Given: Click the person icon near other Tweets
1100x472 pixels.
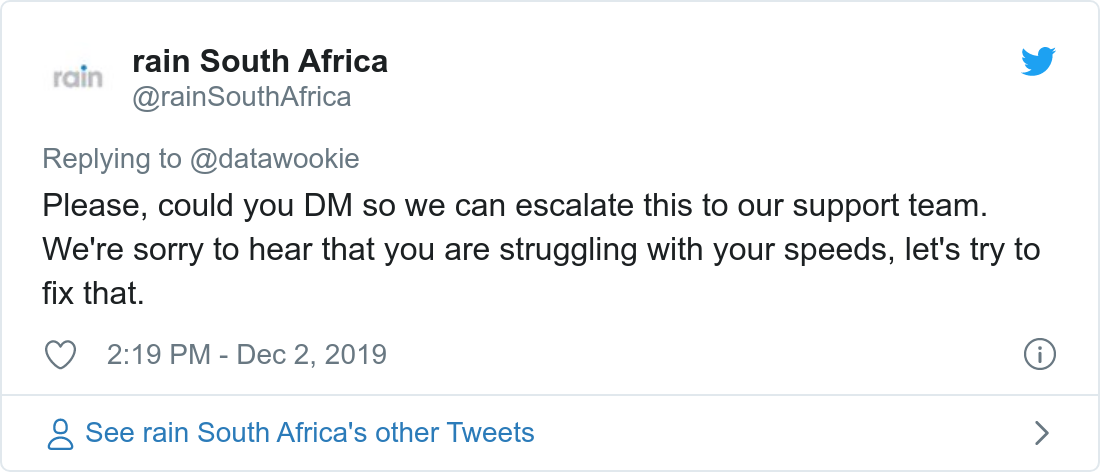Looking at the screenshot, I should (x=61, y=433).
